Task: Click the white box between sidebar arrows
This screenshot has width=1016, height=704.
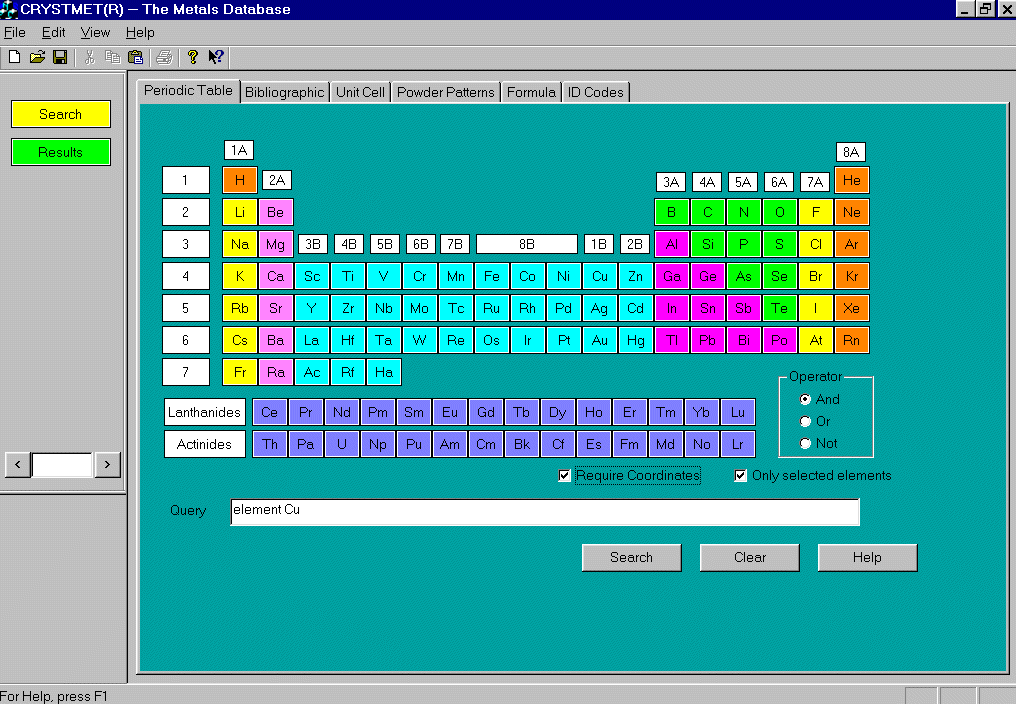Action: click(x=62, y=465)
